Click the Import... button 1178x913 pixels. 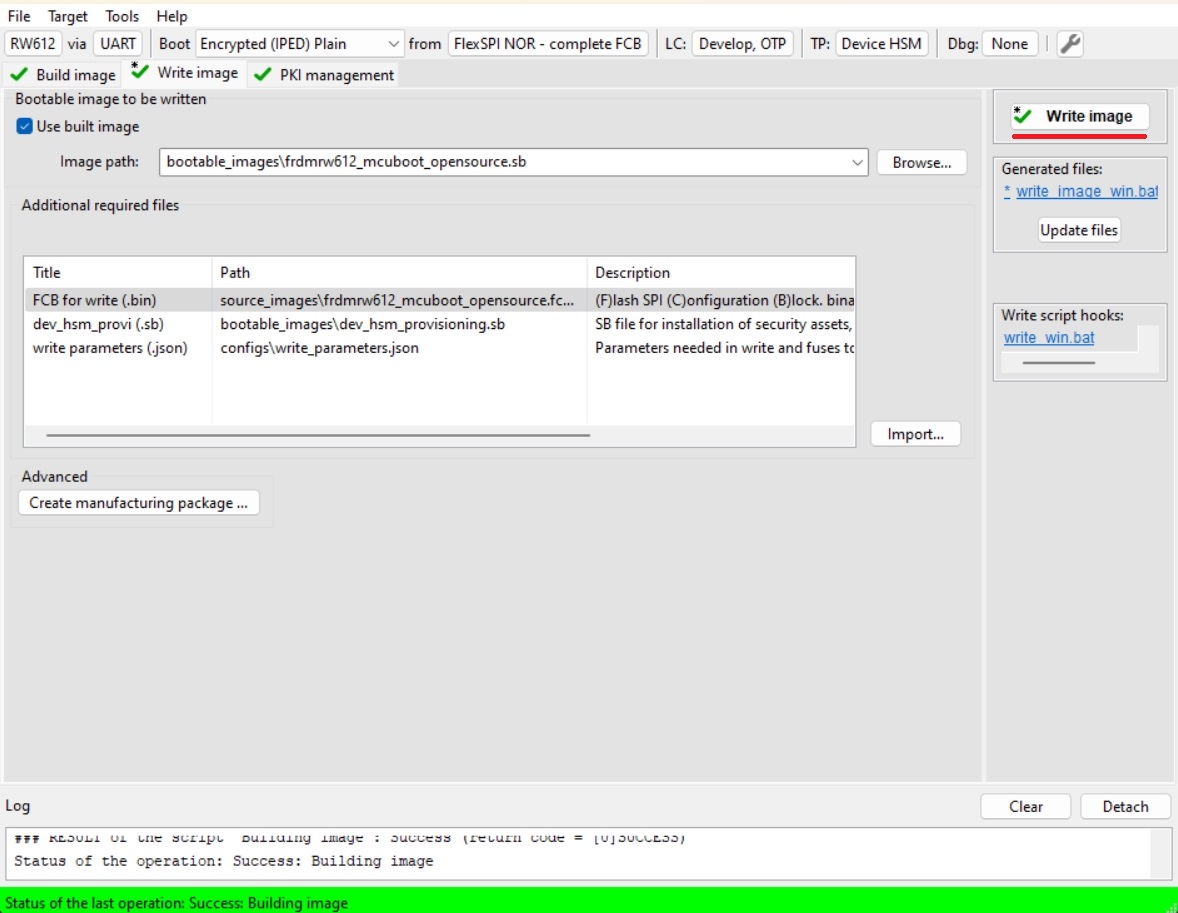pyautogui.click(x=915, y=434)
